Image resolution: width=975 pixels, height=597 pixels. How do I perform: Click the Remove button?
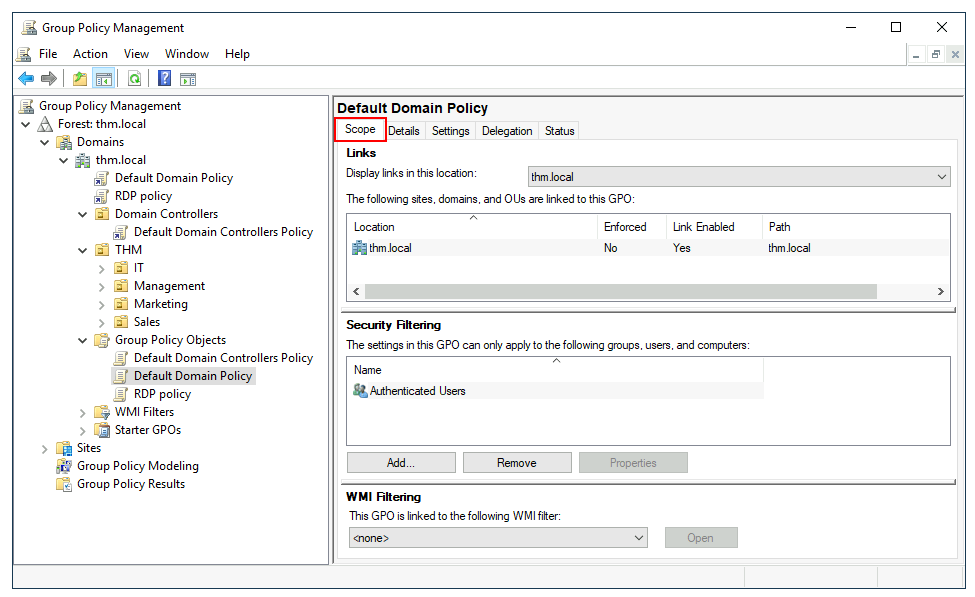517,463
